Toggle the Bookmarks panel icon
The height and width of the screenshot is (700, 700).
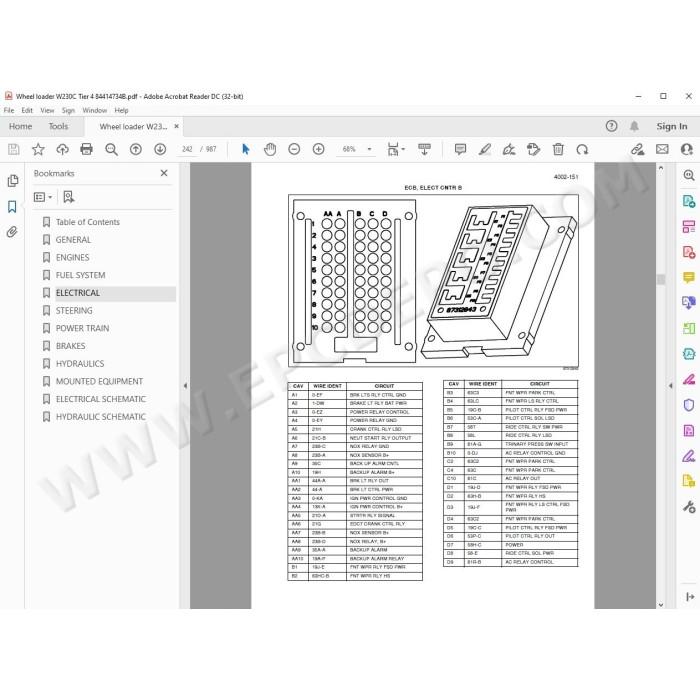point(12,206)
